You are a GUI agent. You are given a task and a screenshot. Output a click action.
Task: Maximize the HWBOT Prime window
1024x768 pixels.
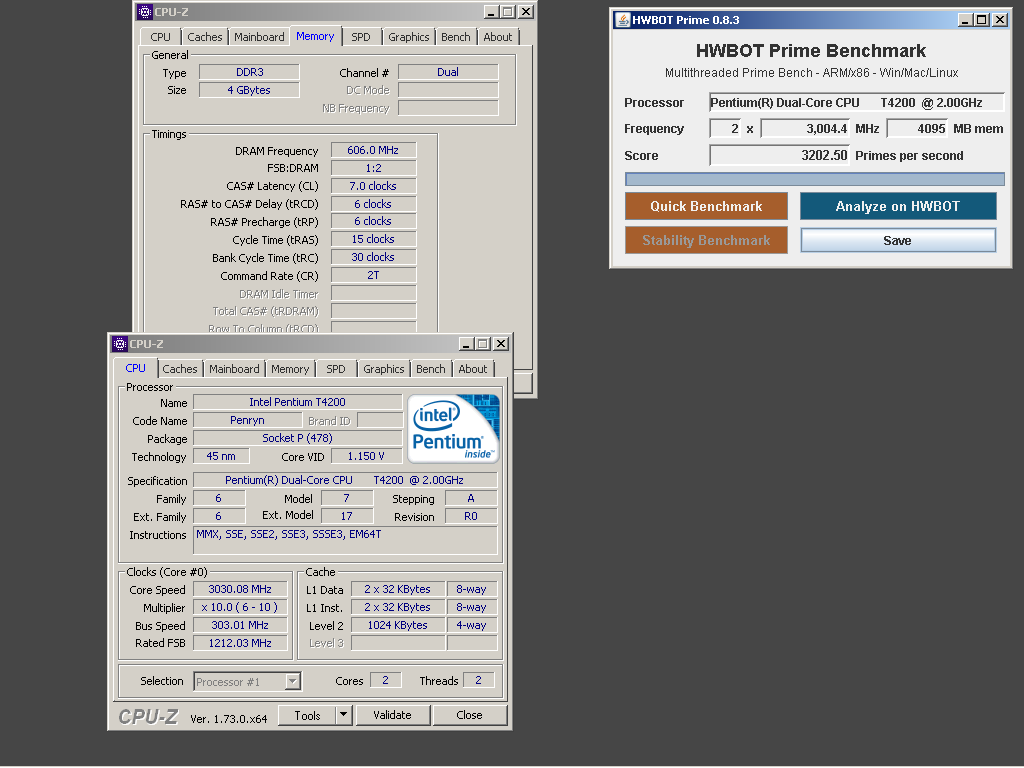tap(982, 20)
